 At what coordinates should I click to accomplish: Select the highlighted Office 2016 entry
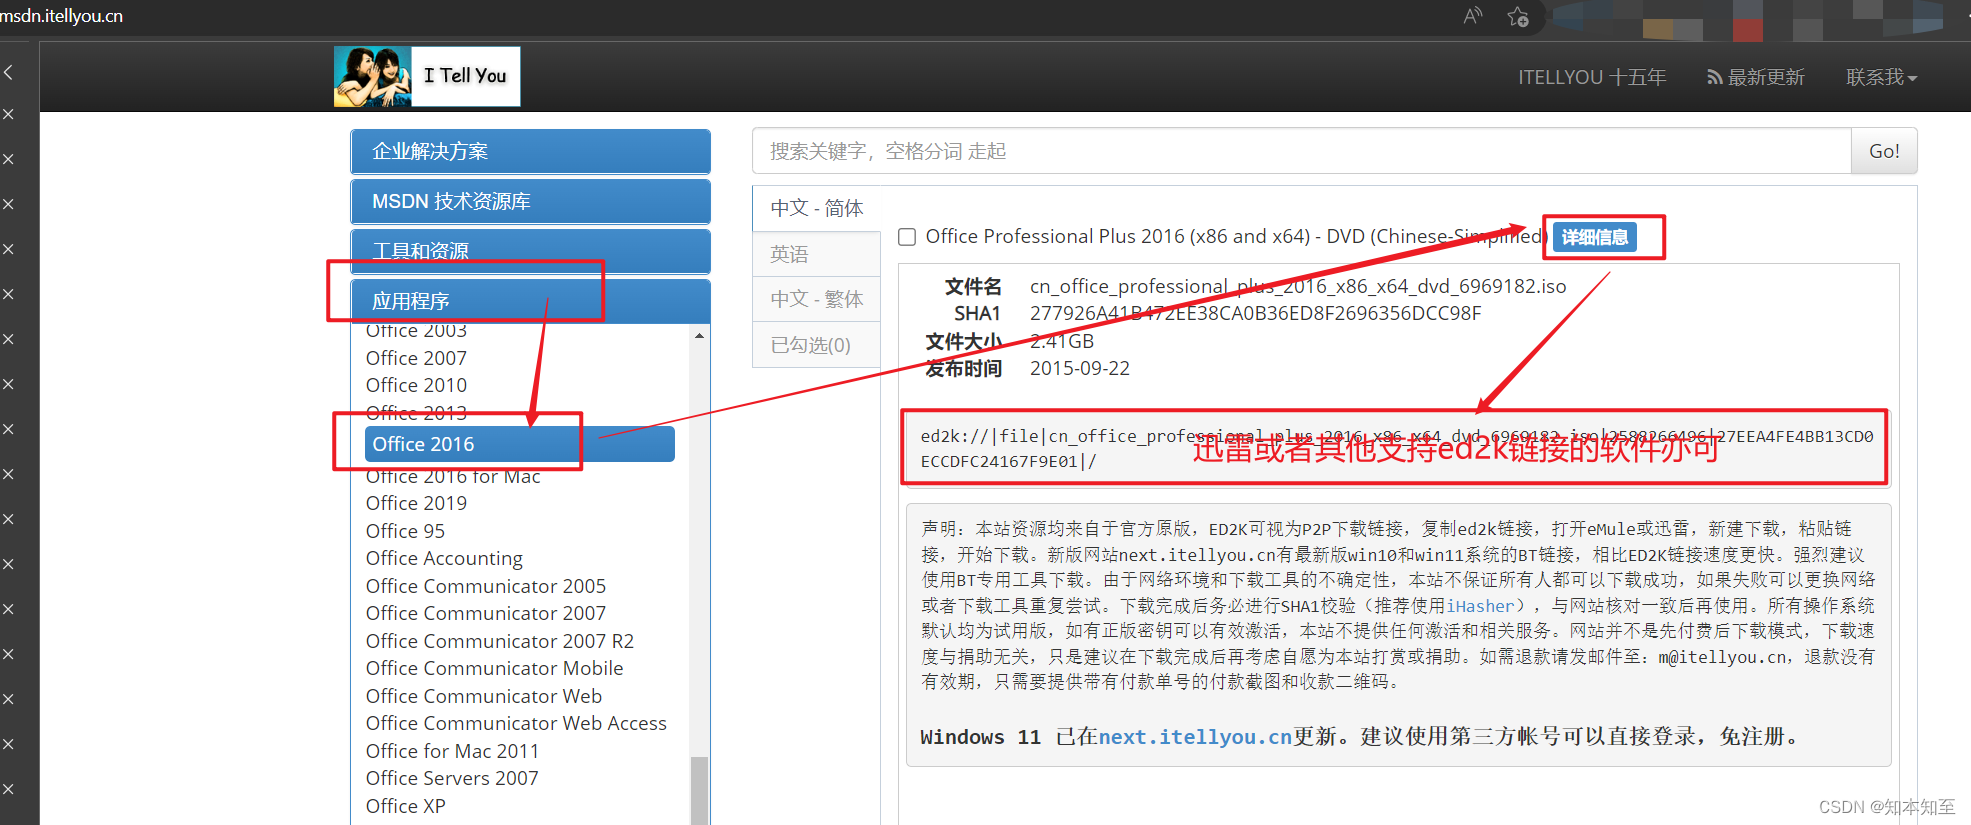pyautogui.click(x=520, y=444)
